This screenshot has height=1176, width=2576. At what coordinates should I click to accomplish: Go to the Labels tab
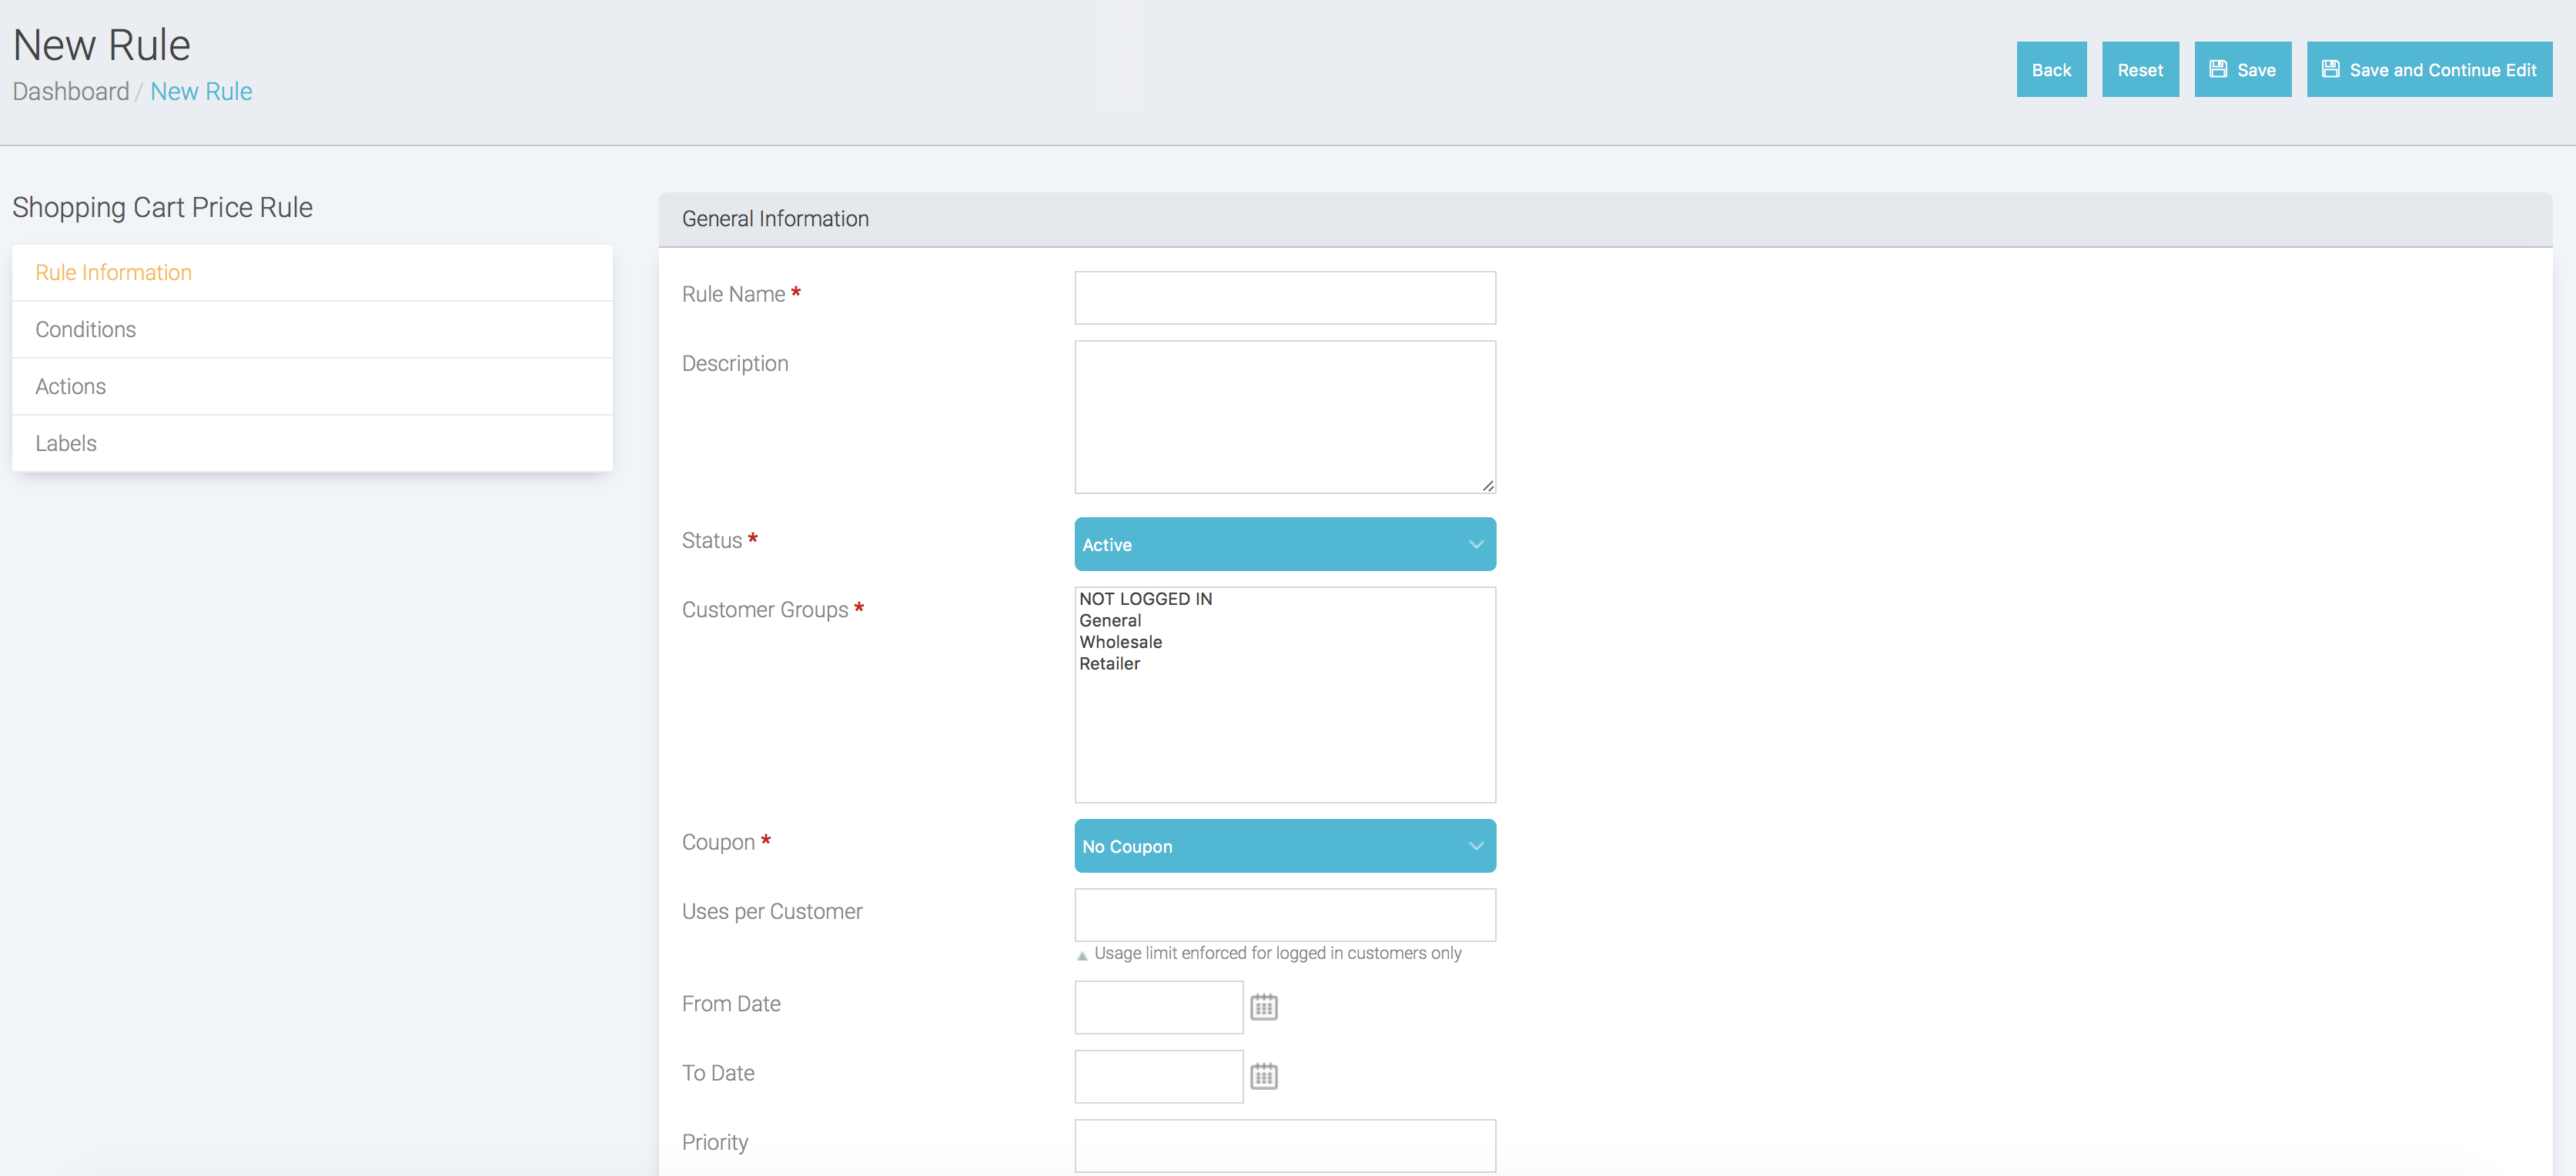66,443
